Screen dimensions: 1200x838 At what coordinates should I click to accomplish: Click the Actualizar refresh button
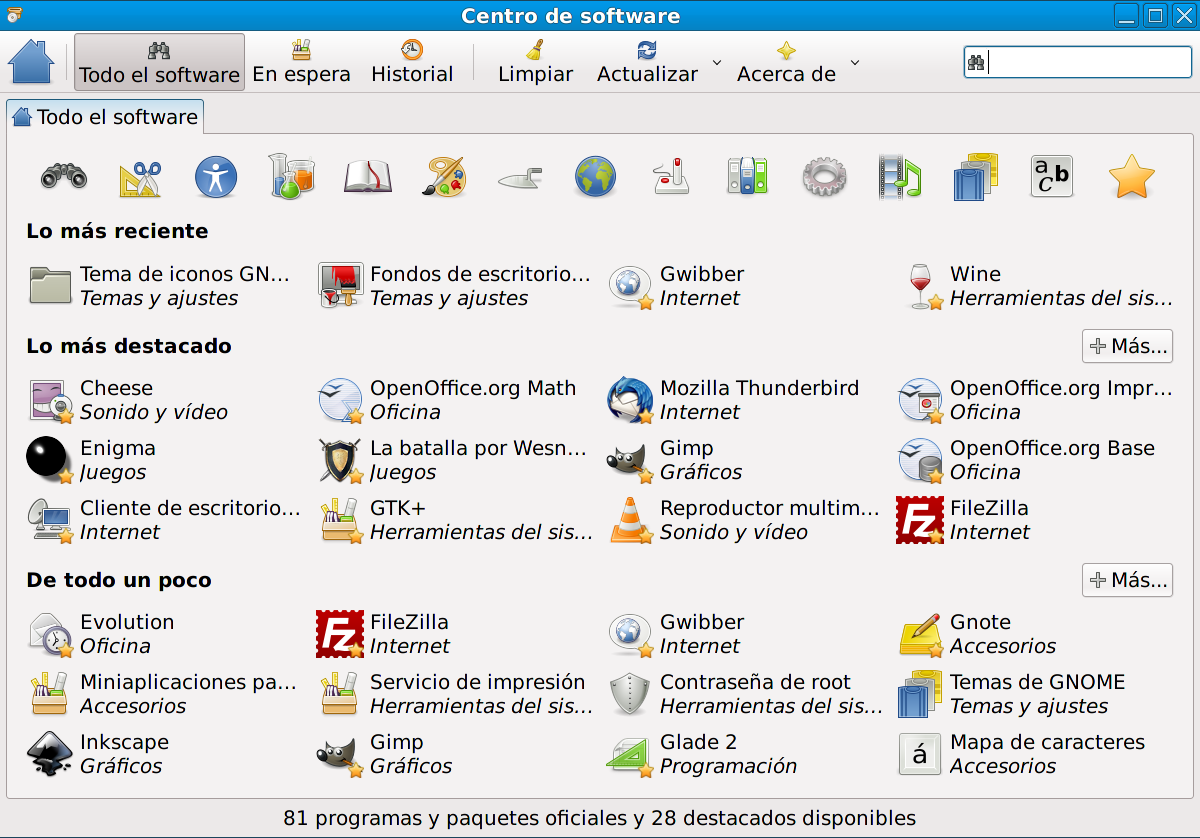(x=647, y=62)
